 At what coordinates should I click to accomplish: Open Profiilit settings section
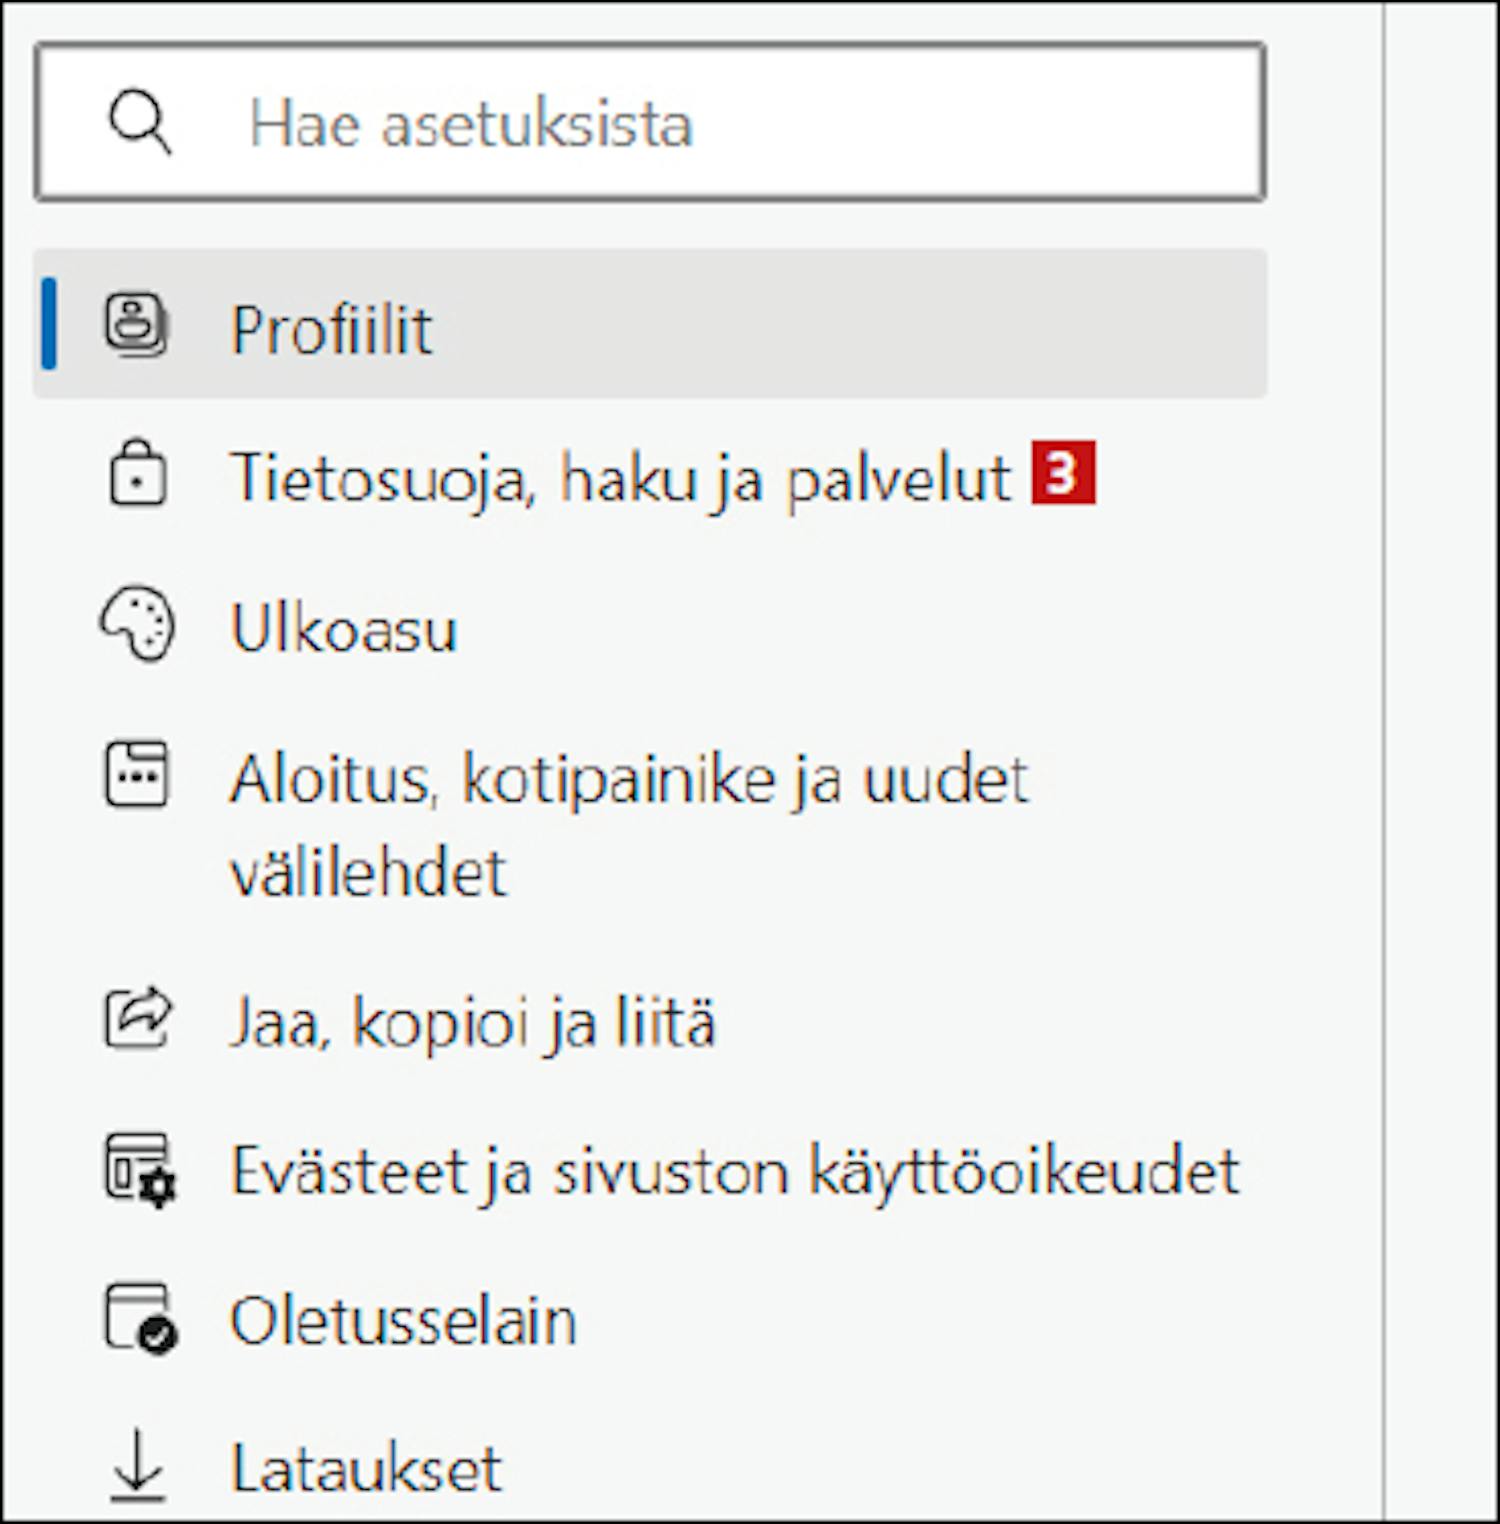(650, 324)
